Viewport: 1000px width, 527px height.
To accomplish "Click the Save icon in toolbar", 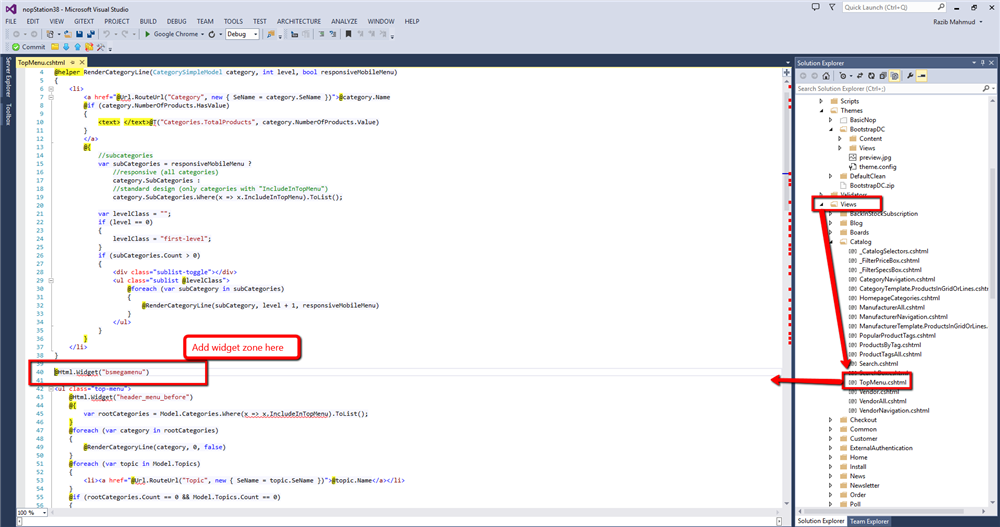I will 79,34.
